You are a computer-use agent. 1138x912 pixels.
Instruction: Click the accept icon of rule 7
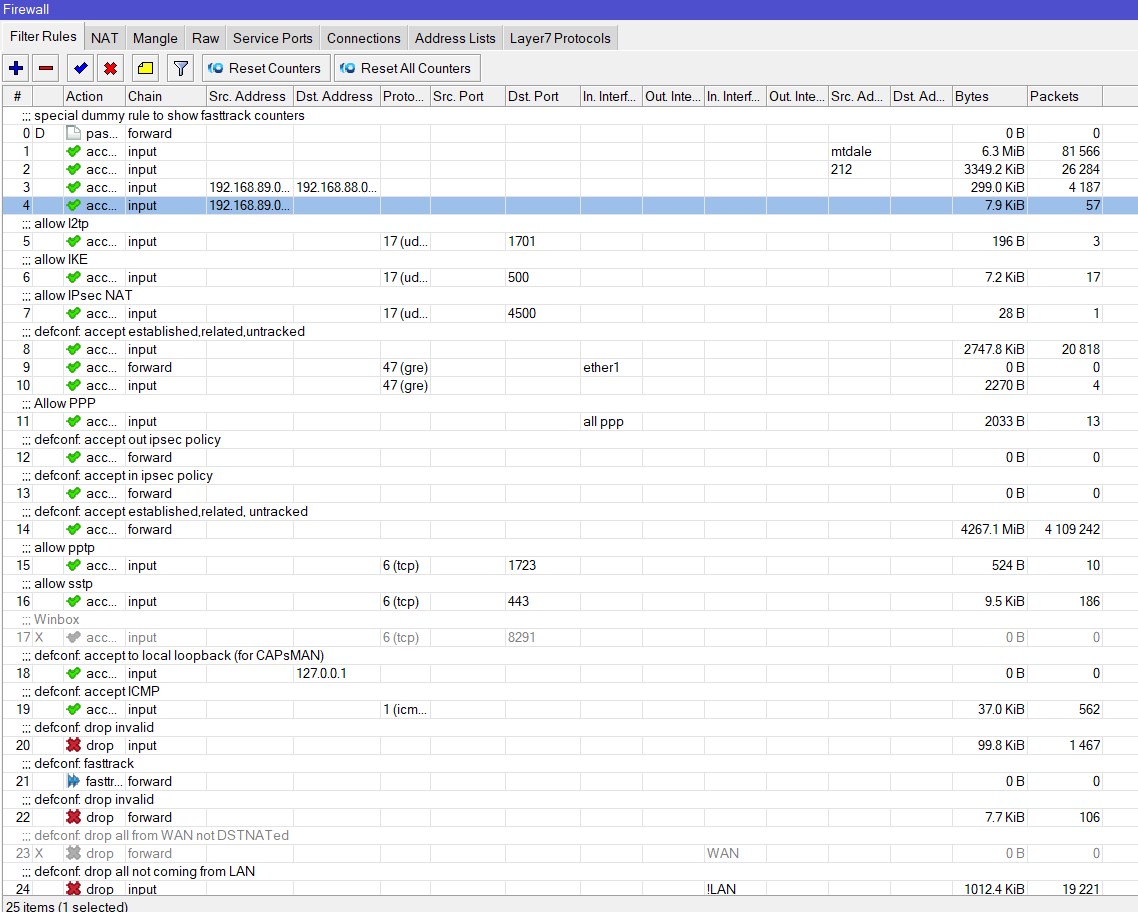click(x=73, y=313)
